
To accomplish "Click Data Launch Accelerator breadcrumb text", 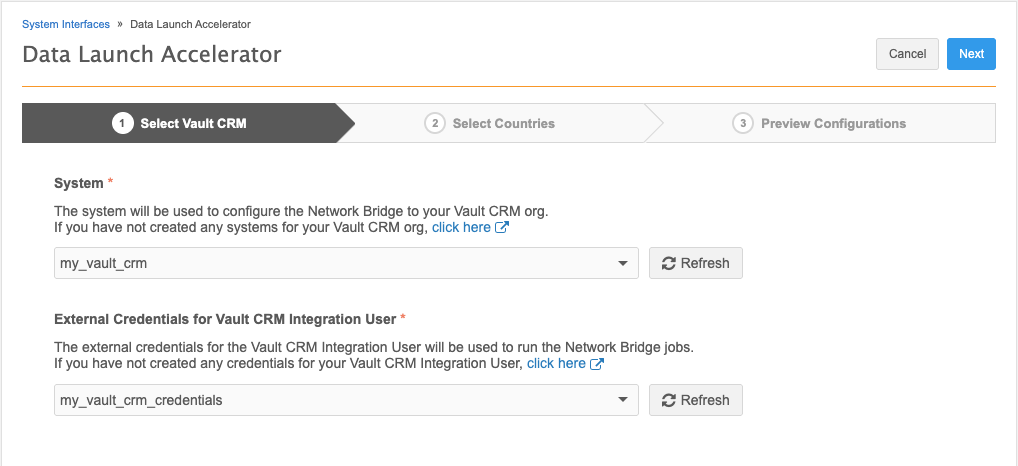I will pyautogui.click(x=190, y=24).
